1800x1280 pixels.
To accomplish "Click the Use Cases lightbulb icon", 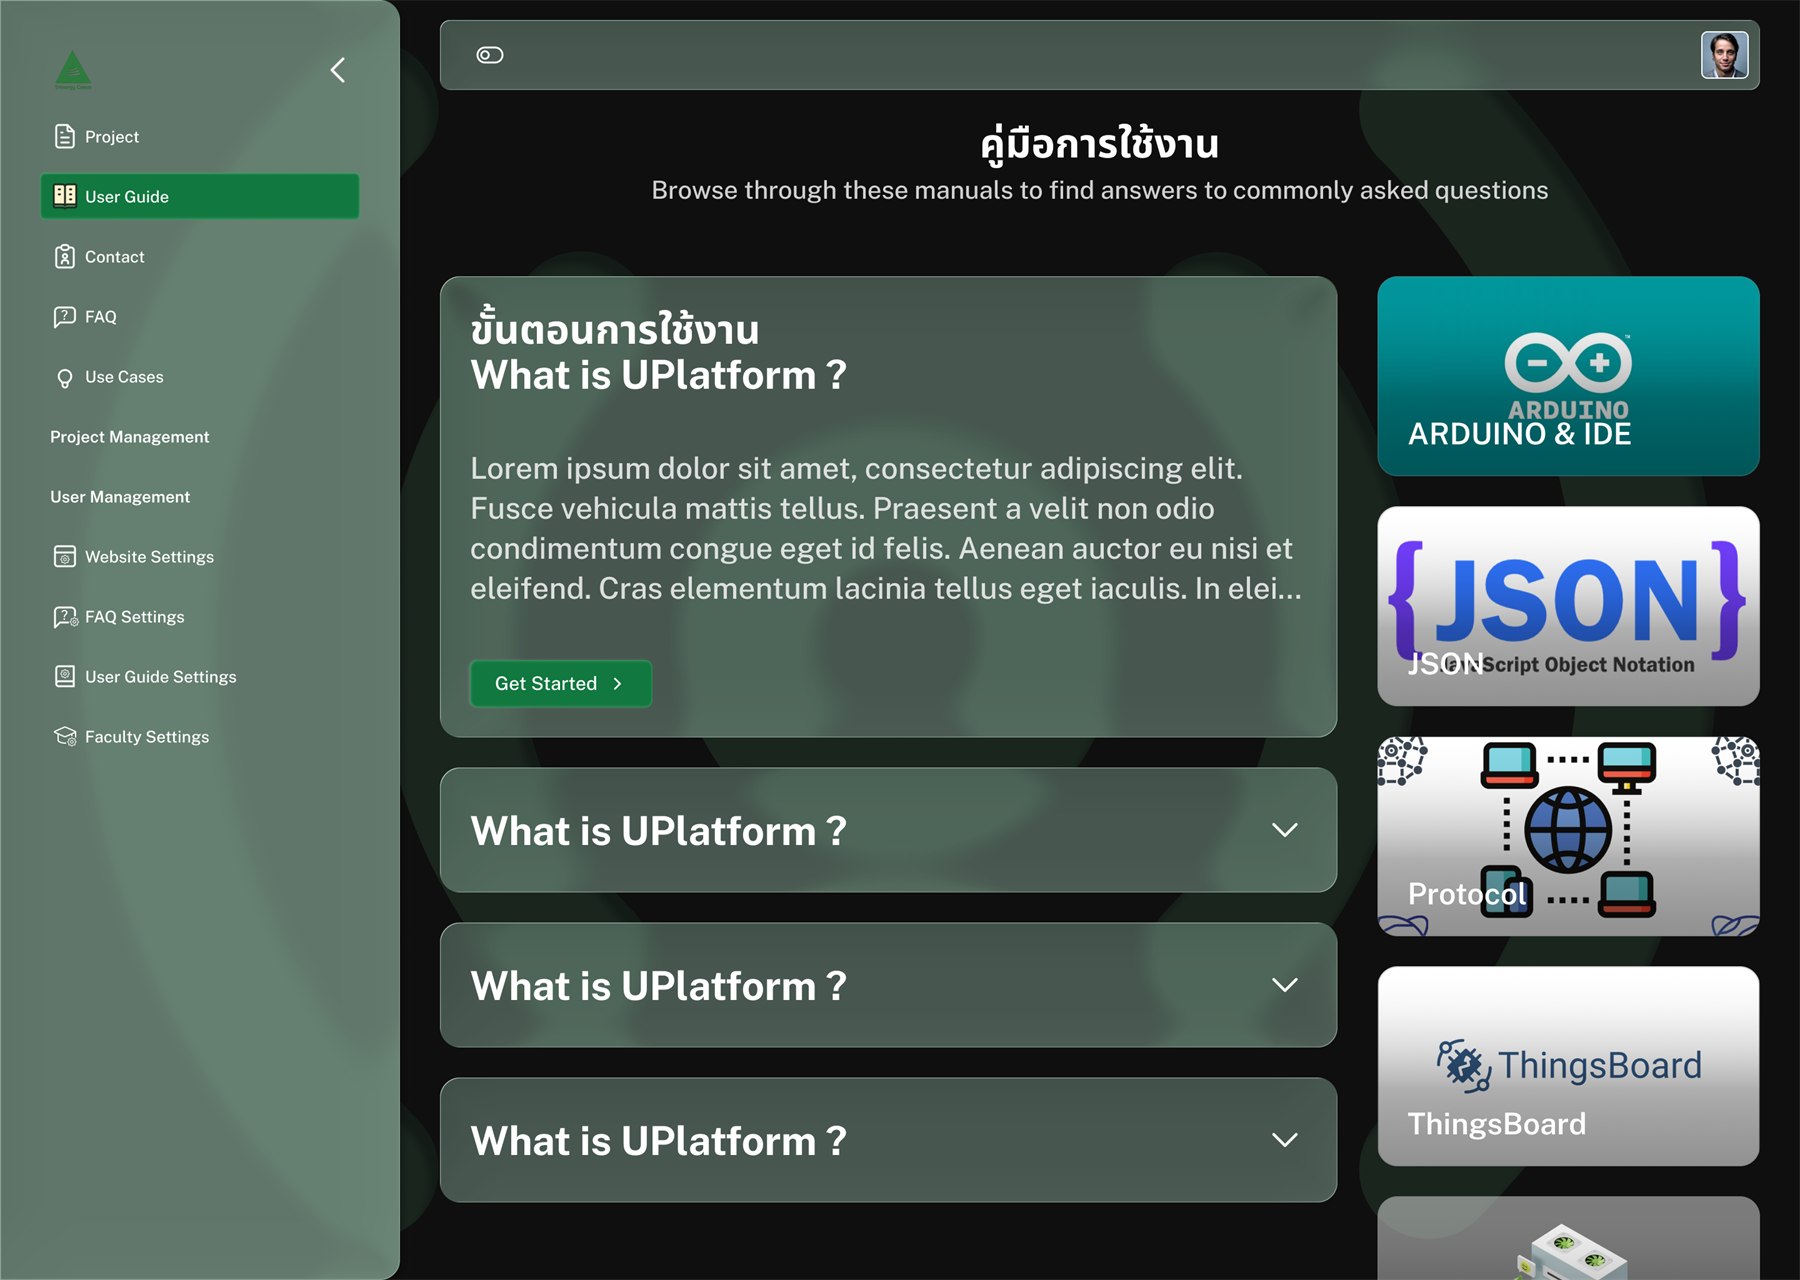I will pyautogui.click(x=64, y=378).
